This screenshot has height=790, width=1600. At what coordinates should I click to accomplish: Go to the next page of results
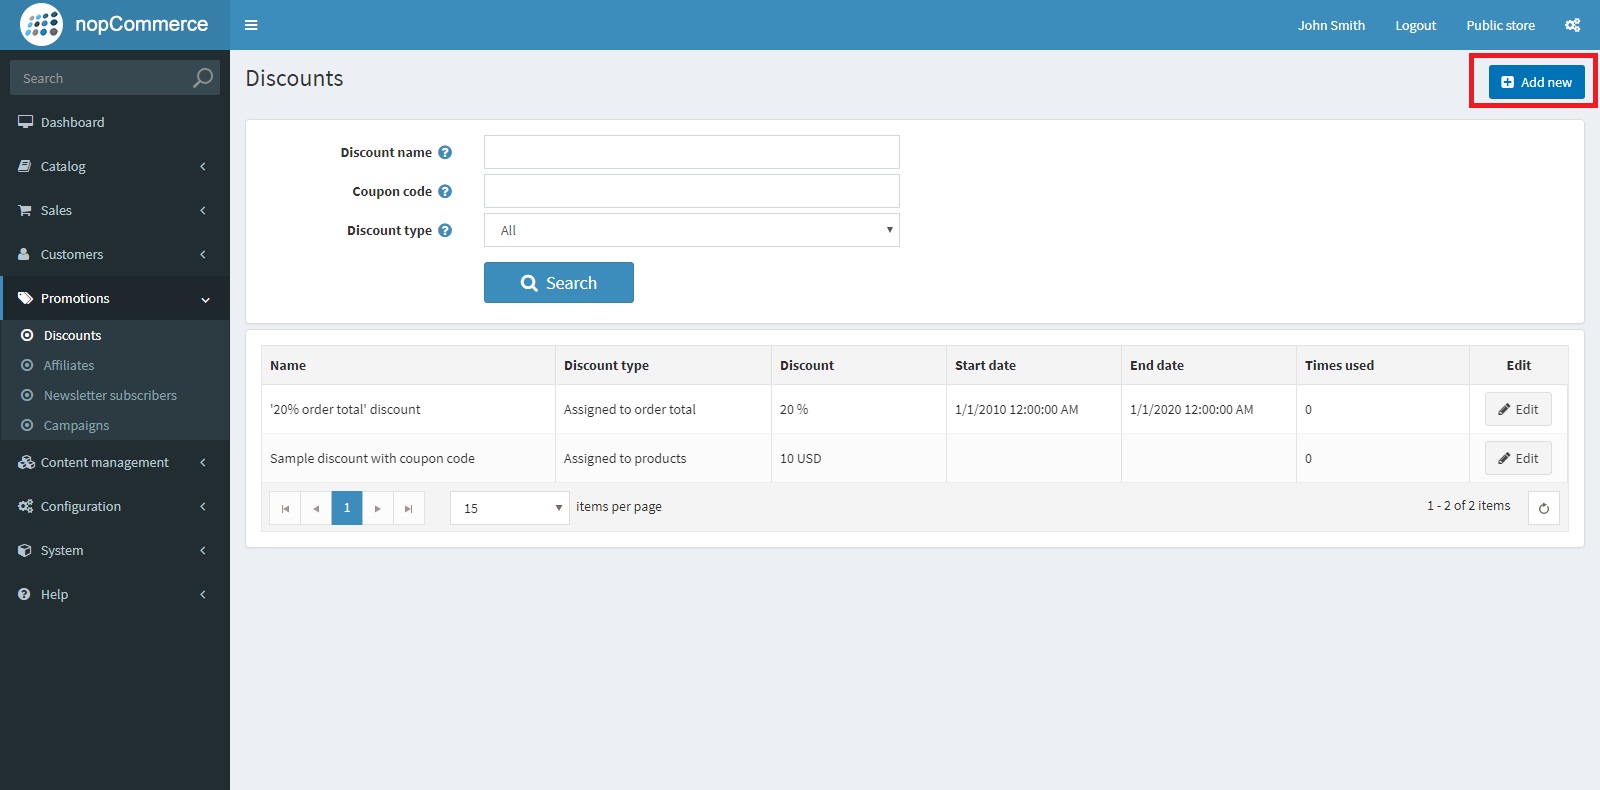(x=378, y=508)
